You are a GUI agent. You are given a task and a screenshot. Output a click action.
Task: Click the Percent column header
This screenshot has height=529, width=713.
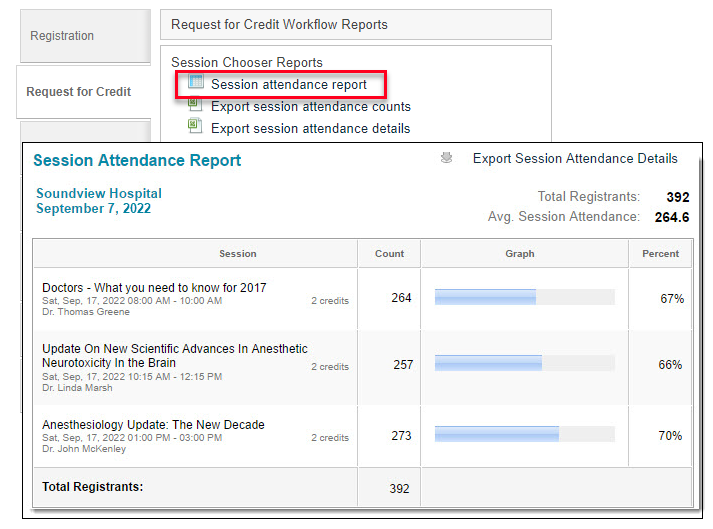[x=660, y=254]
